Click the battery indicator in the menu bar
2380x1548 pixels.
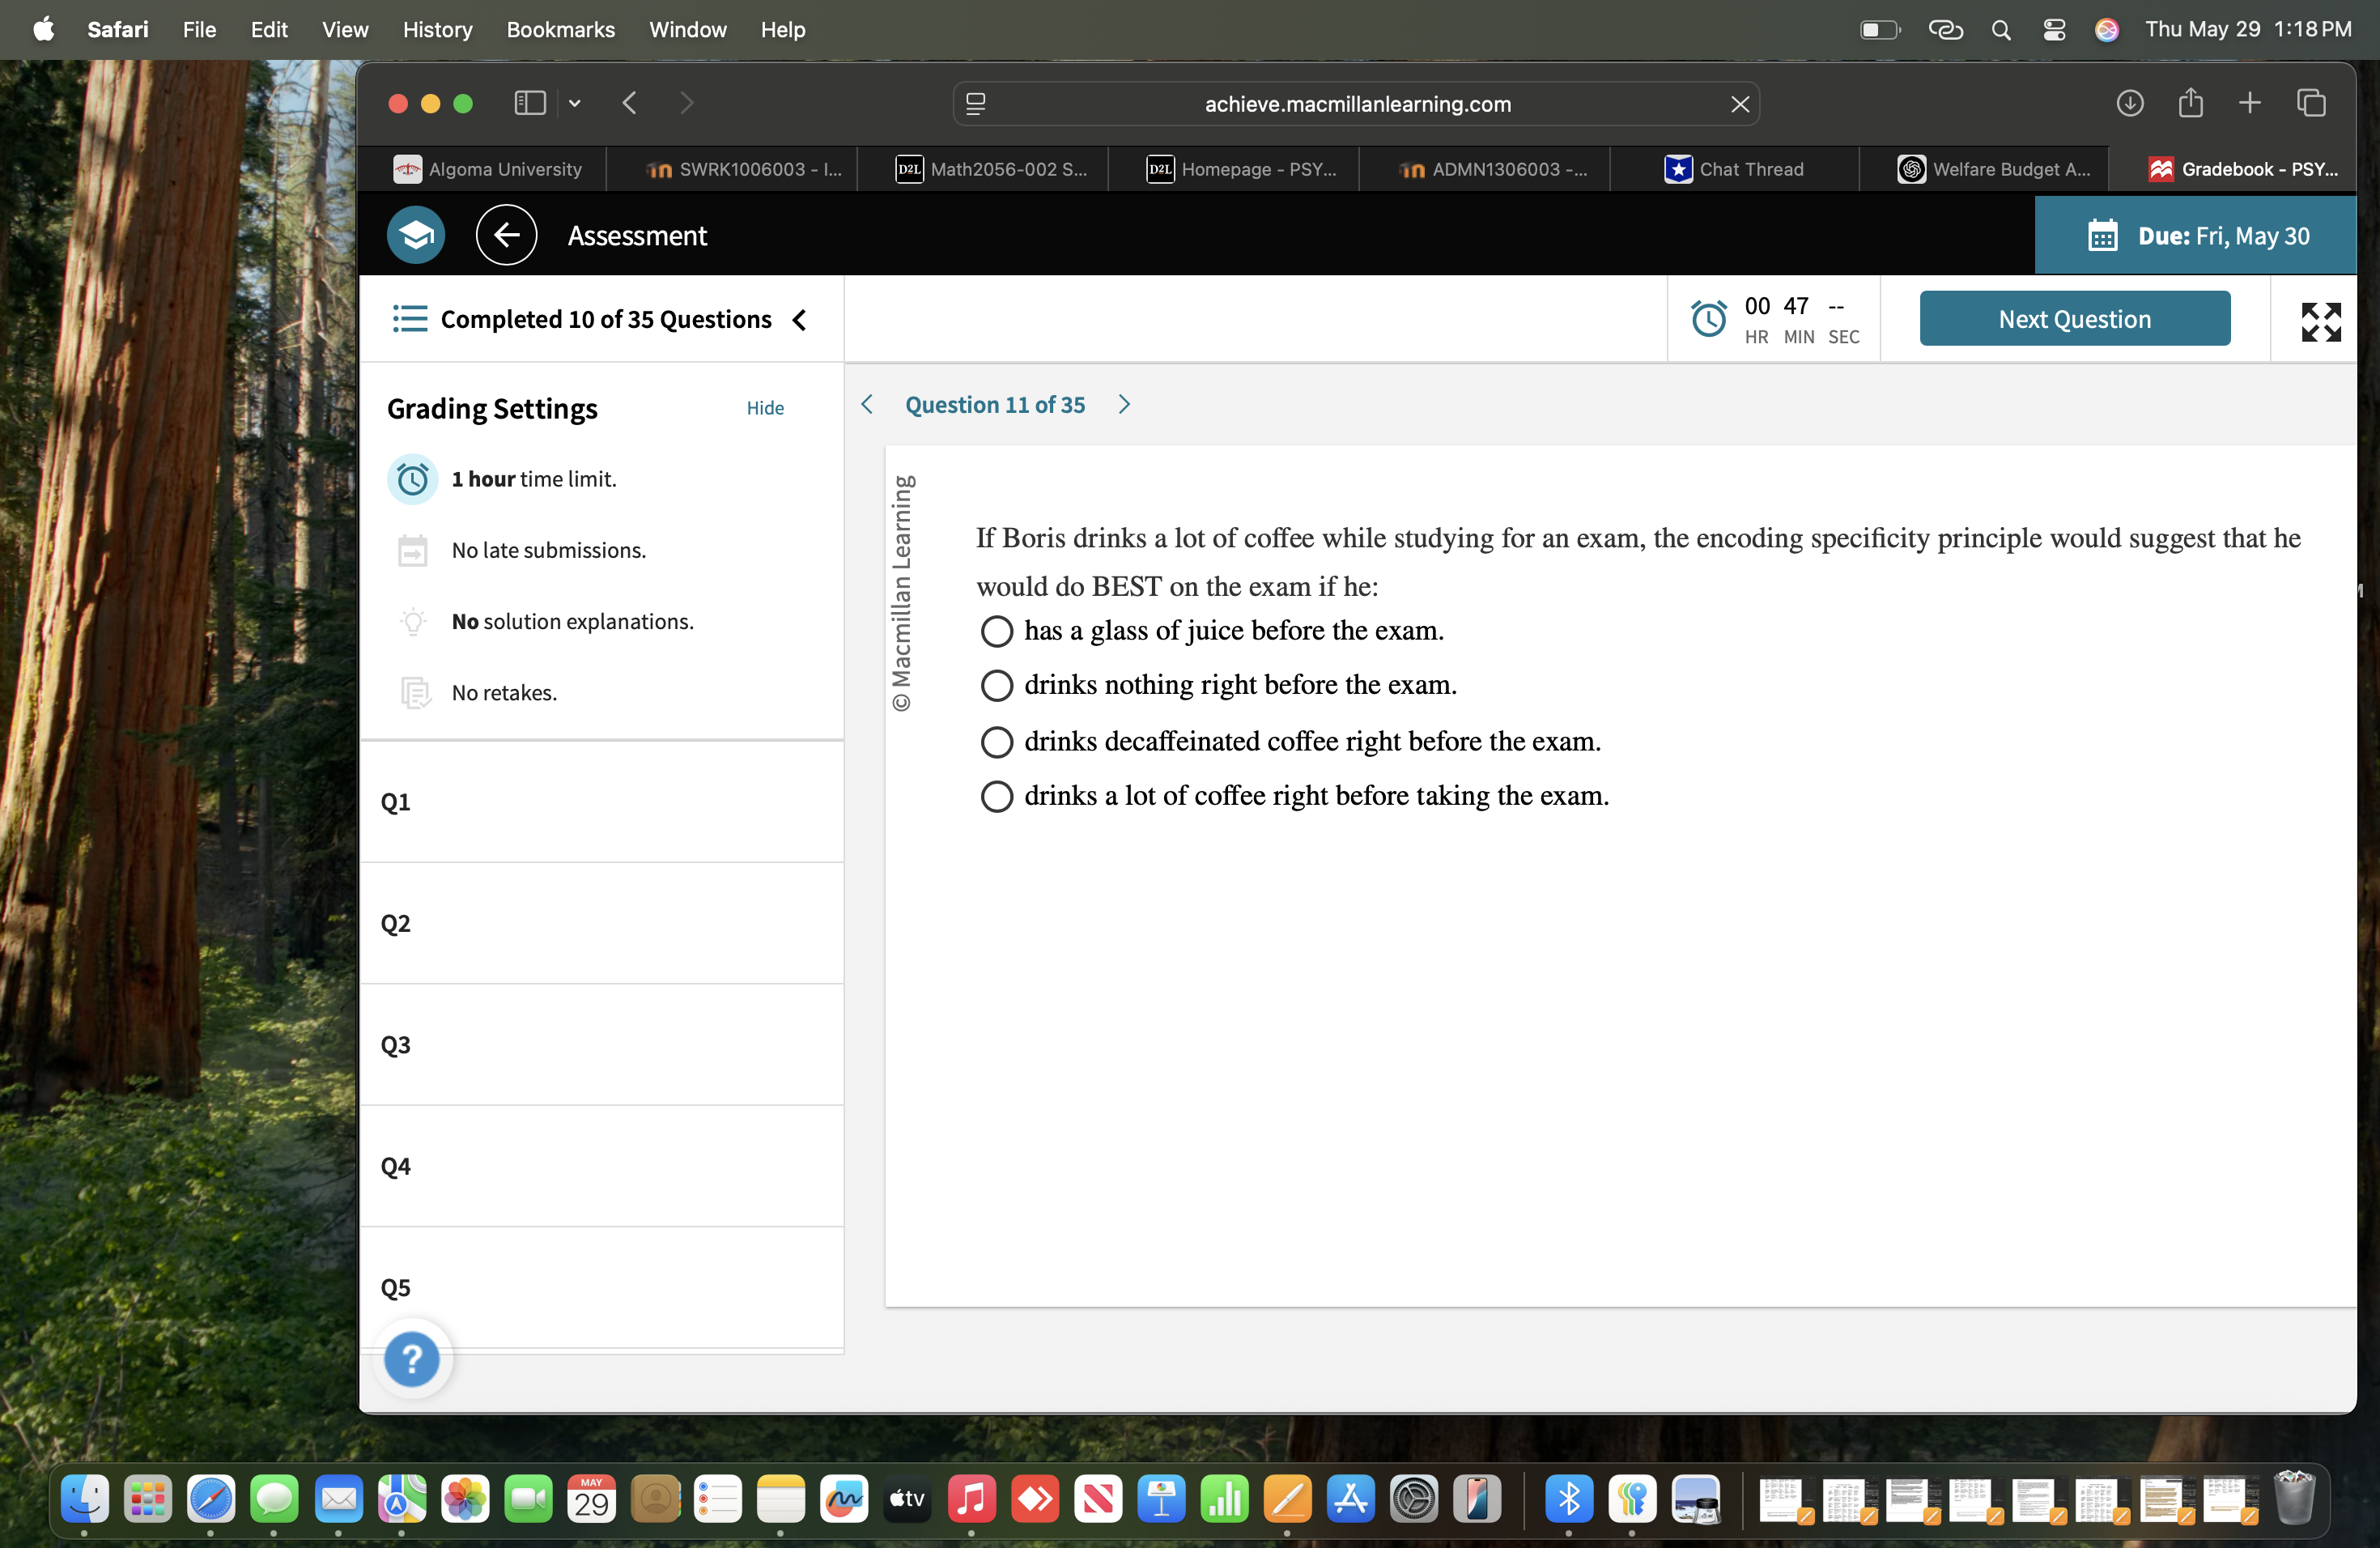click(x=1879, y=29)
